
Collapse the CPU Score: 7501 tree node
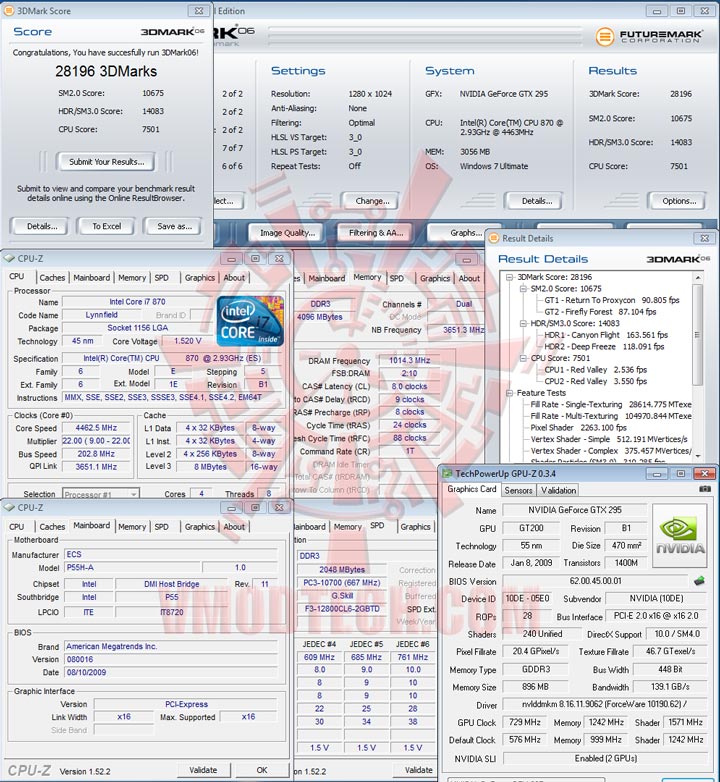(523, 358)
